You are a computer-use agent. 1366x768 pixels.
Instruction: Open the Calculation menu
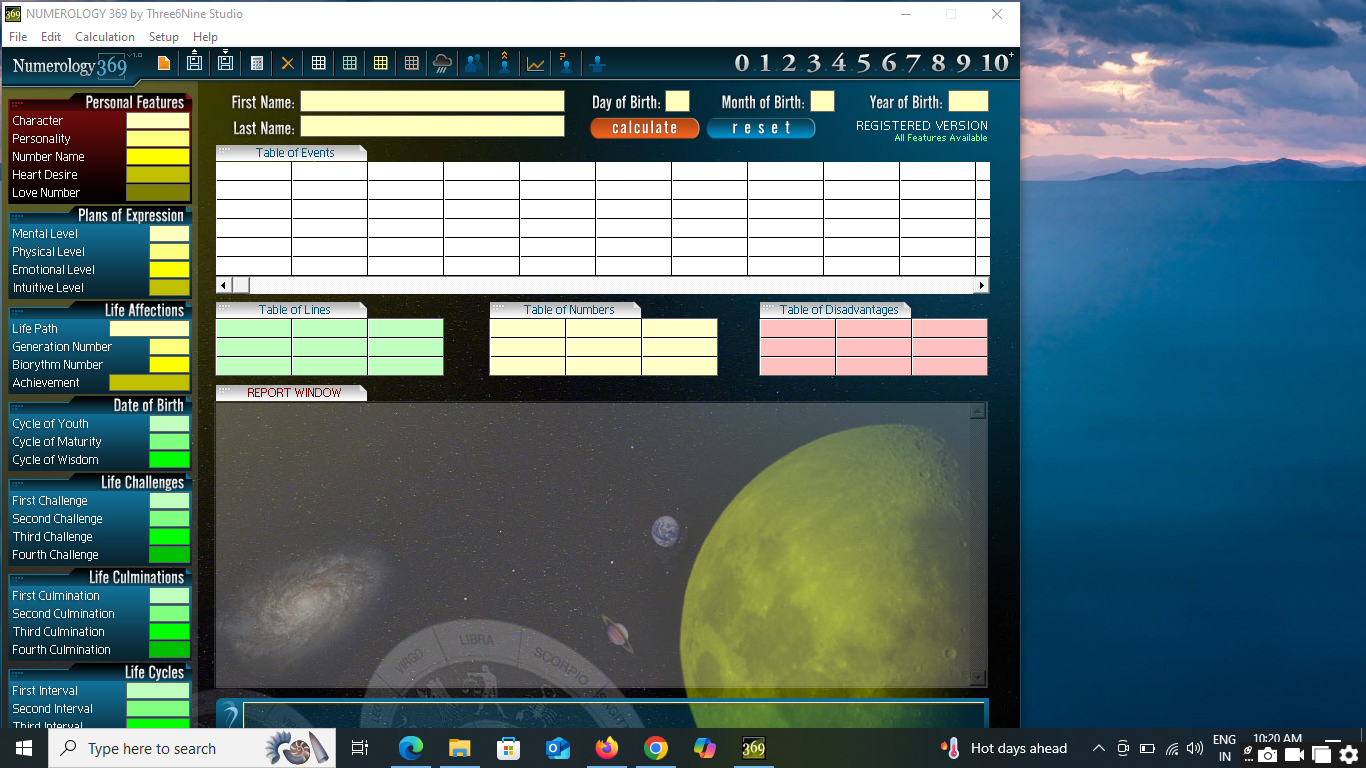tap(104, 36)
